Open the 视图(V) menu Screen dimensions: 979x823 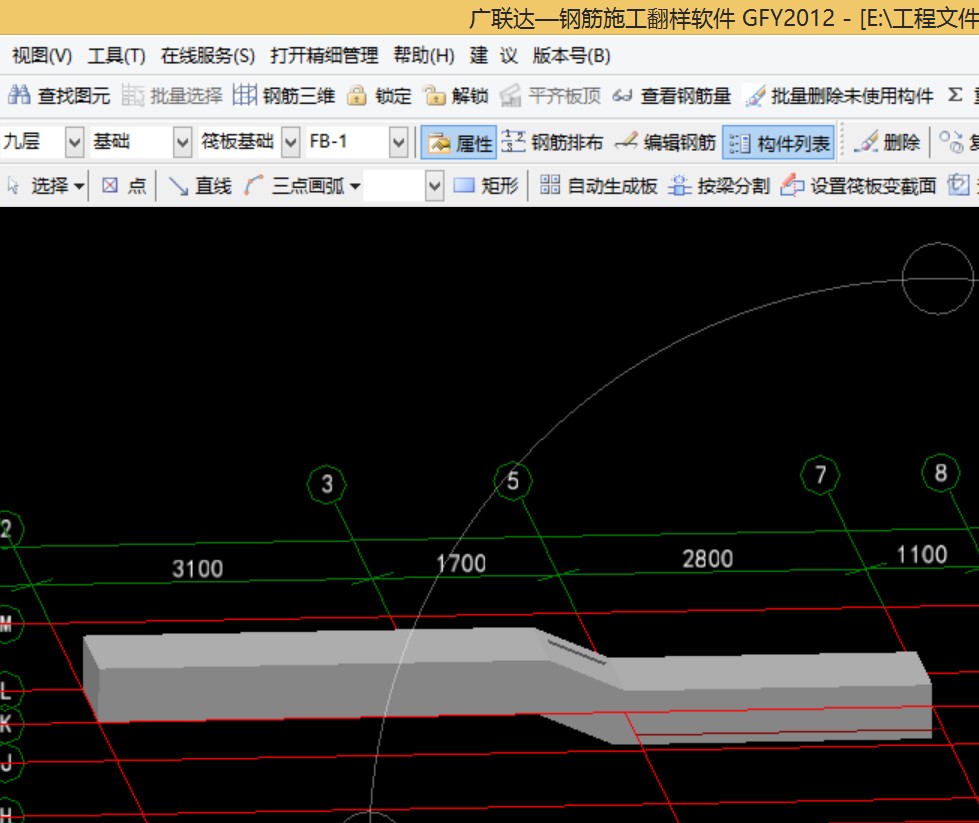tap(42, 56)
